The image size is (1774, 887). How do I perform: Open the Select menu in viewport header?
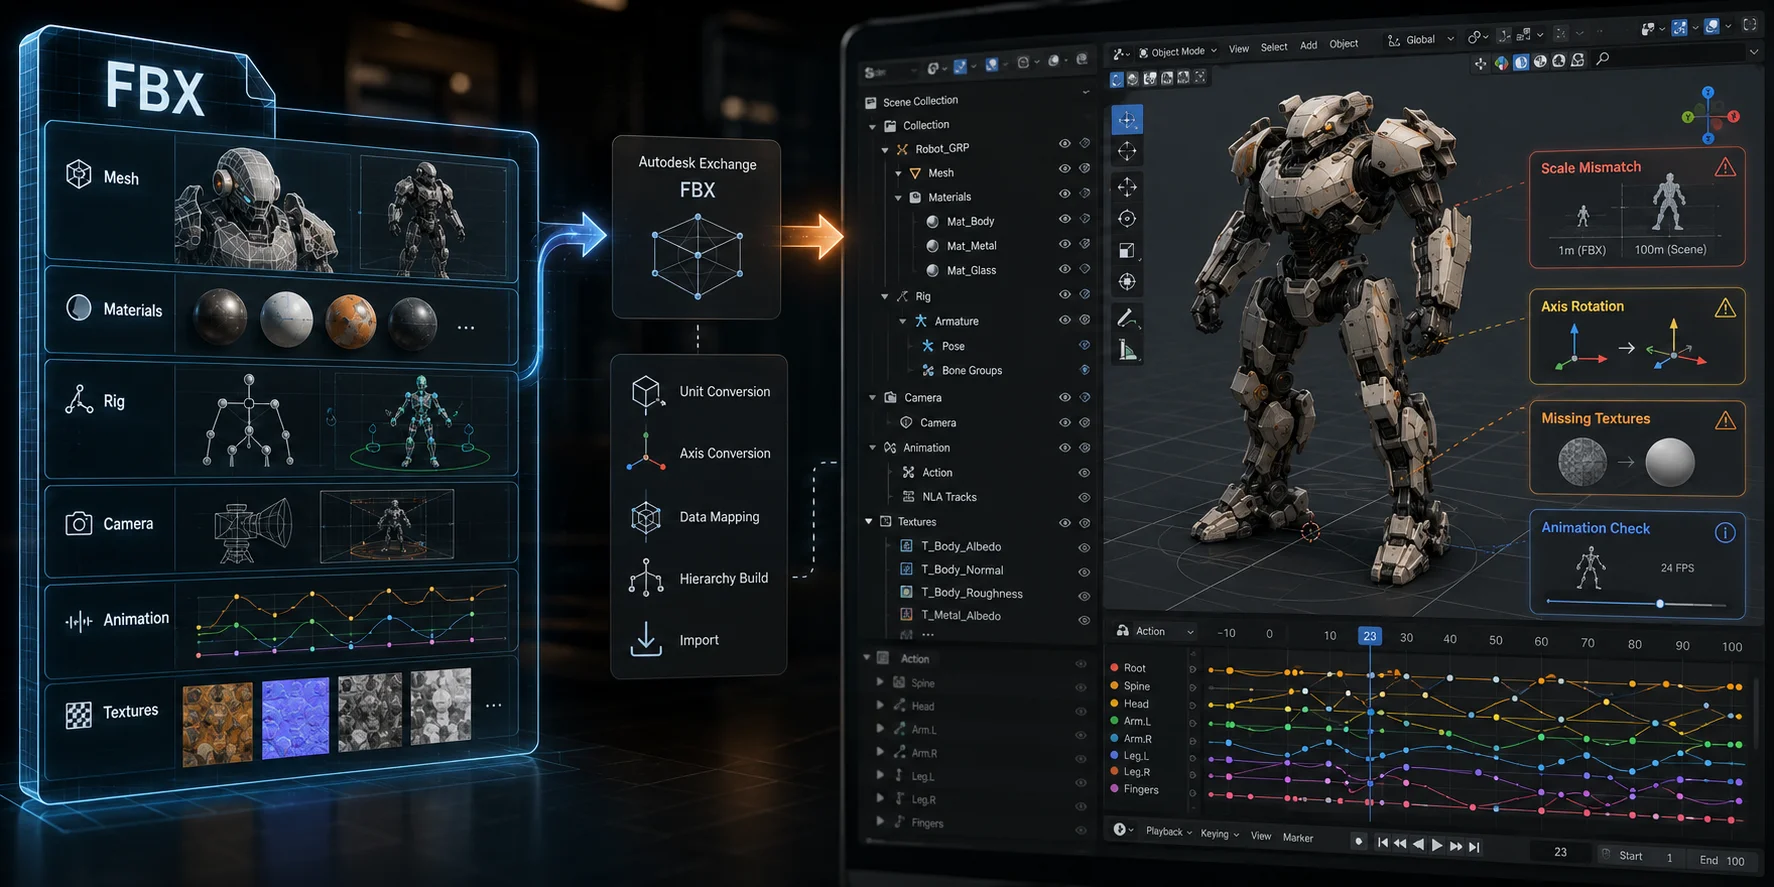[1274, 47]
